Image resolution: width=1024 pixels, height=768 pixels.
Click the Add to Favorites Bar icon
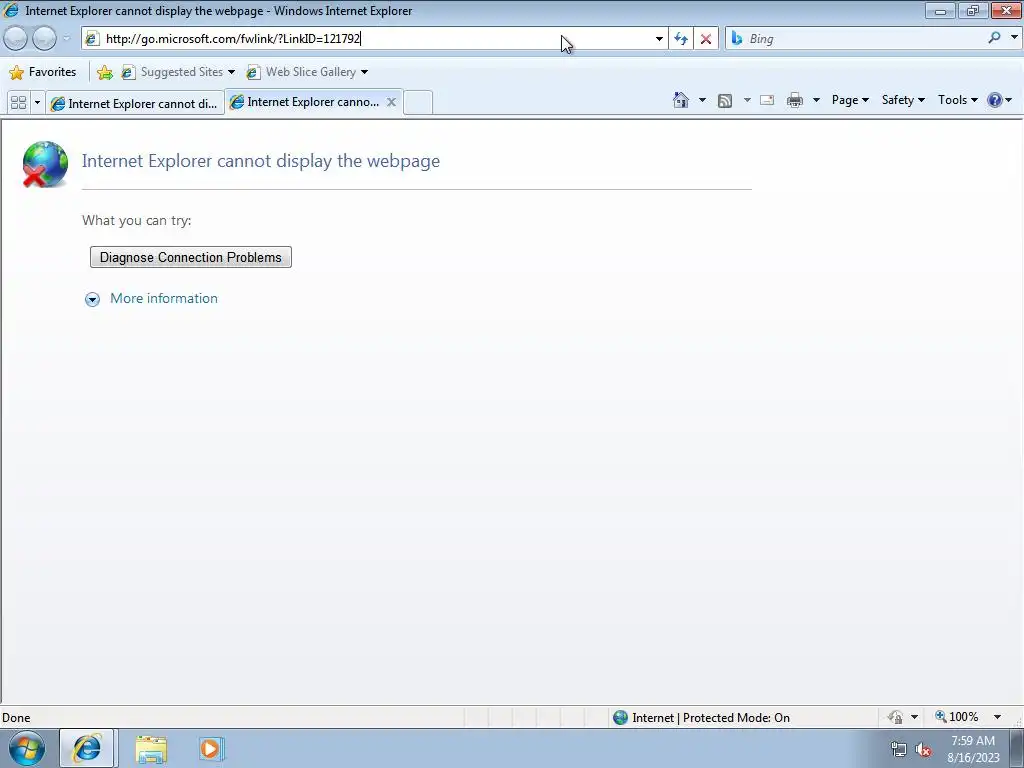pyautogui.click(x=104, y=72)
